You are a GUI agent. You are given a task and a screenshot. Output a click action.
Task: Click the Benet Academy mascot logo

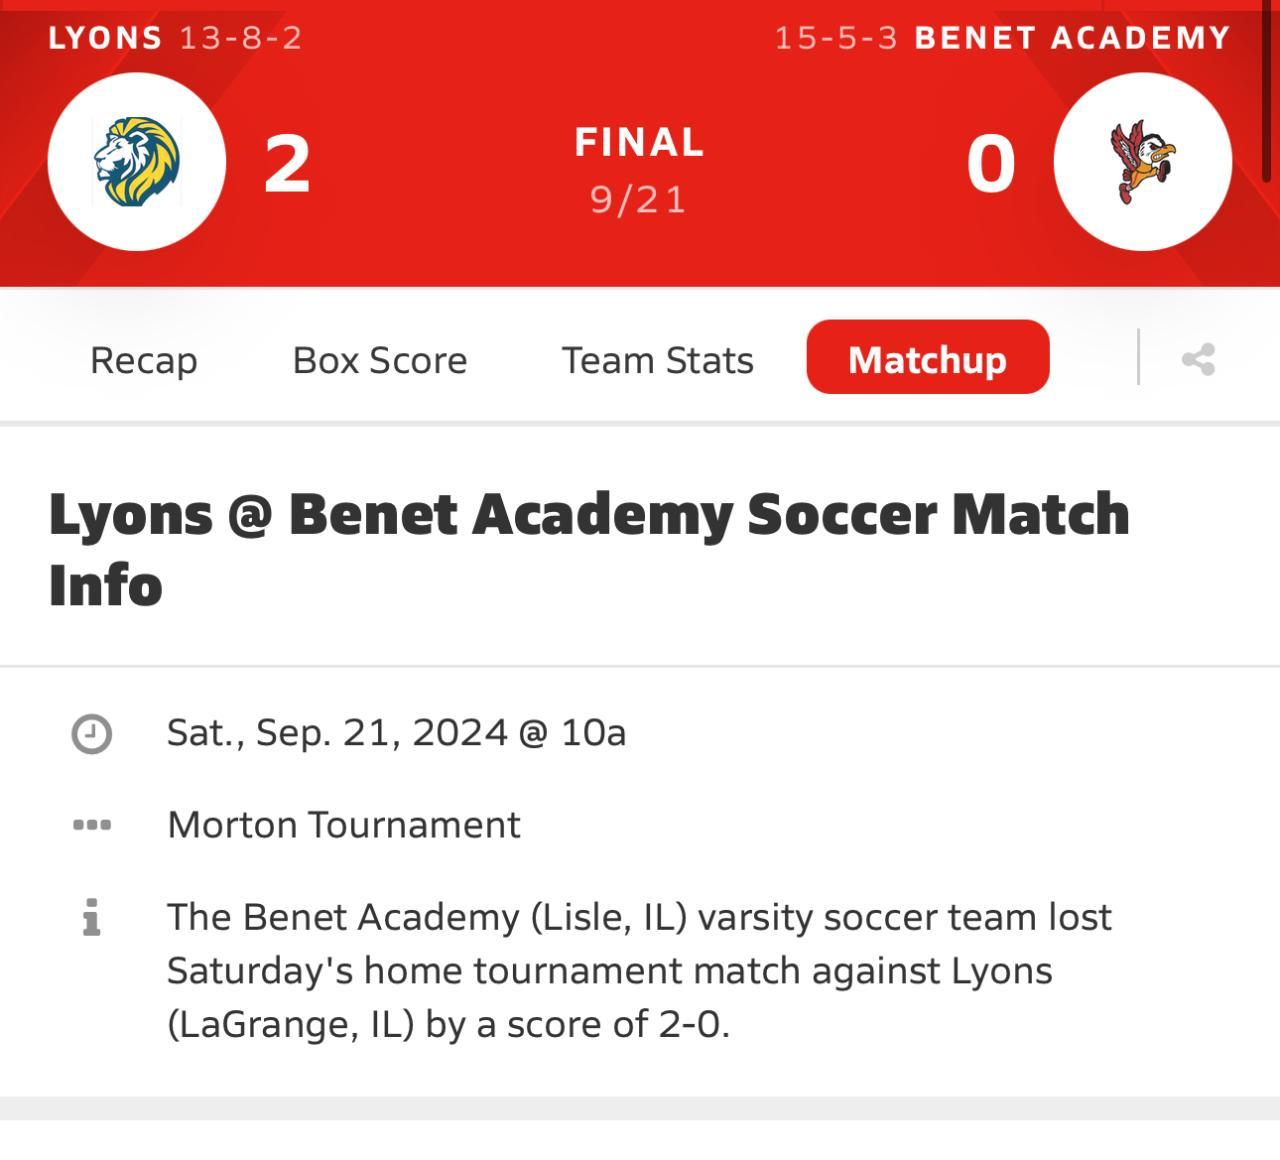(x=1143, y=161)
